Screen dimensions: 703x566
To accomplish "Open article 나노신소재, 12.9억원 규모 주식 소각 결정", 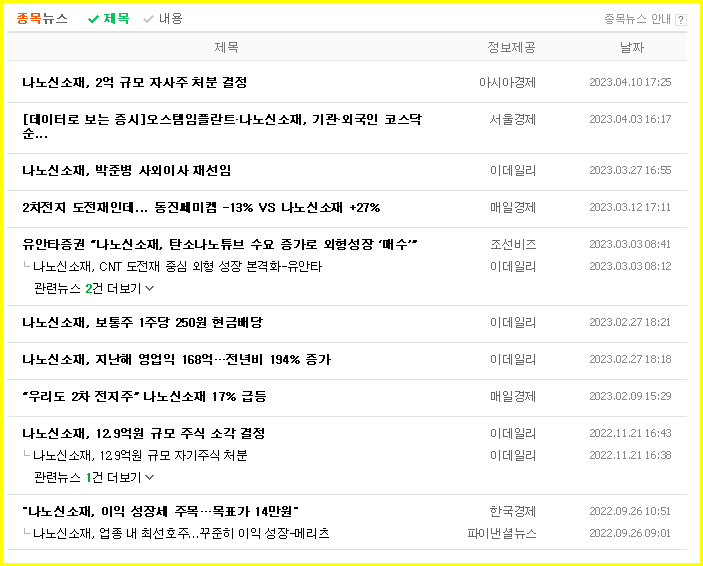I will pos(143,434).
